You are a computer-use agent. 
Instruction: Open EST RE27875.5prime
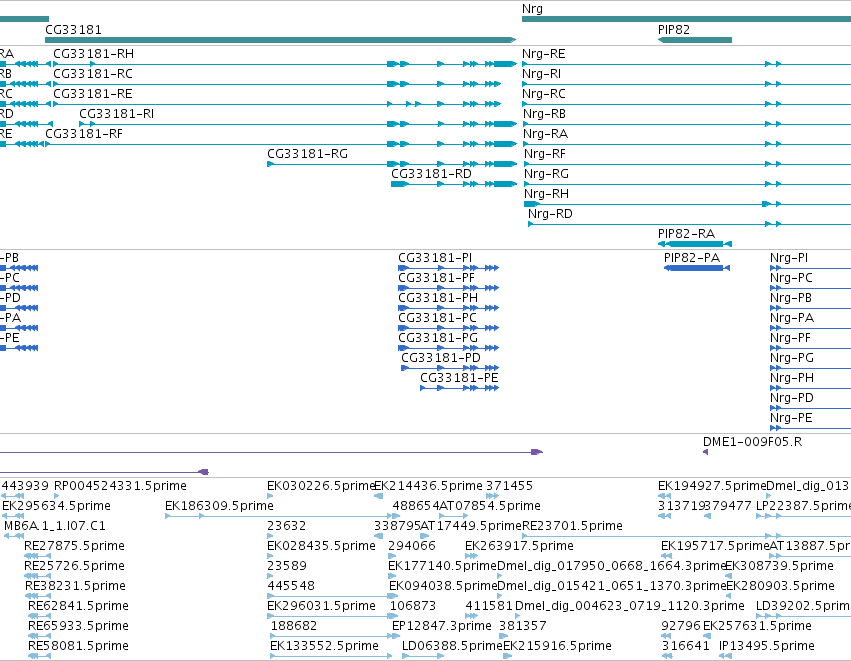pyautogui.click(x=74, y=546)
